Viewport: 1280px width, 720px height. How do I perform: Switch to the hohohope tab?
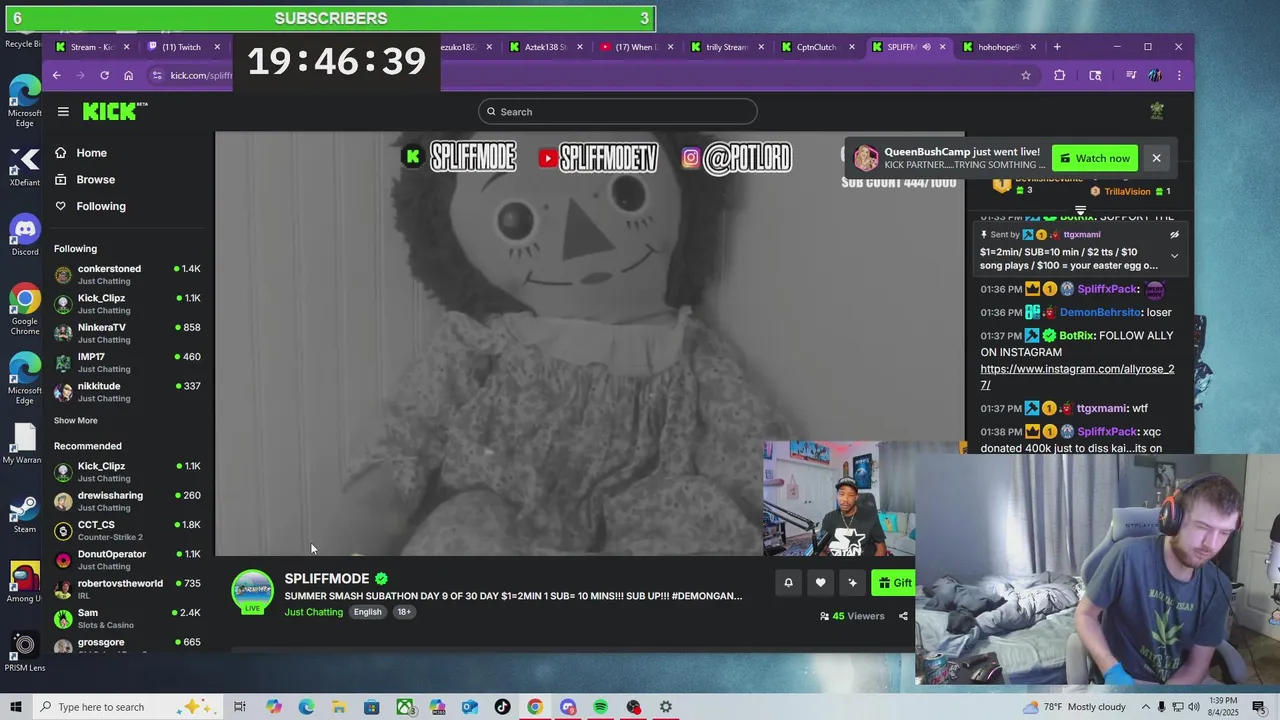tap(1001, 47)
